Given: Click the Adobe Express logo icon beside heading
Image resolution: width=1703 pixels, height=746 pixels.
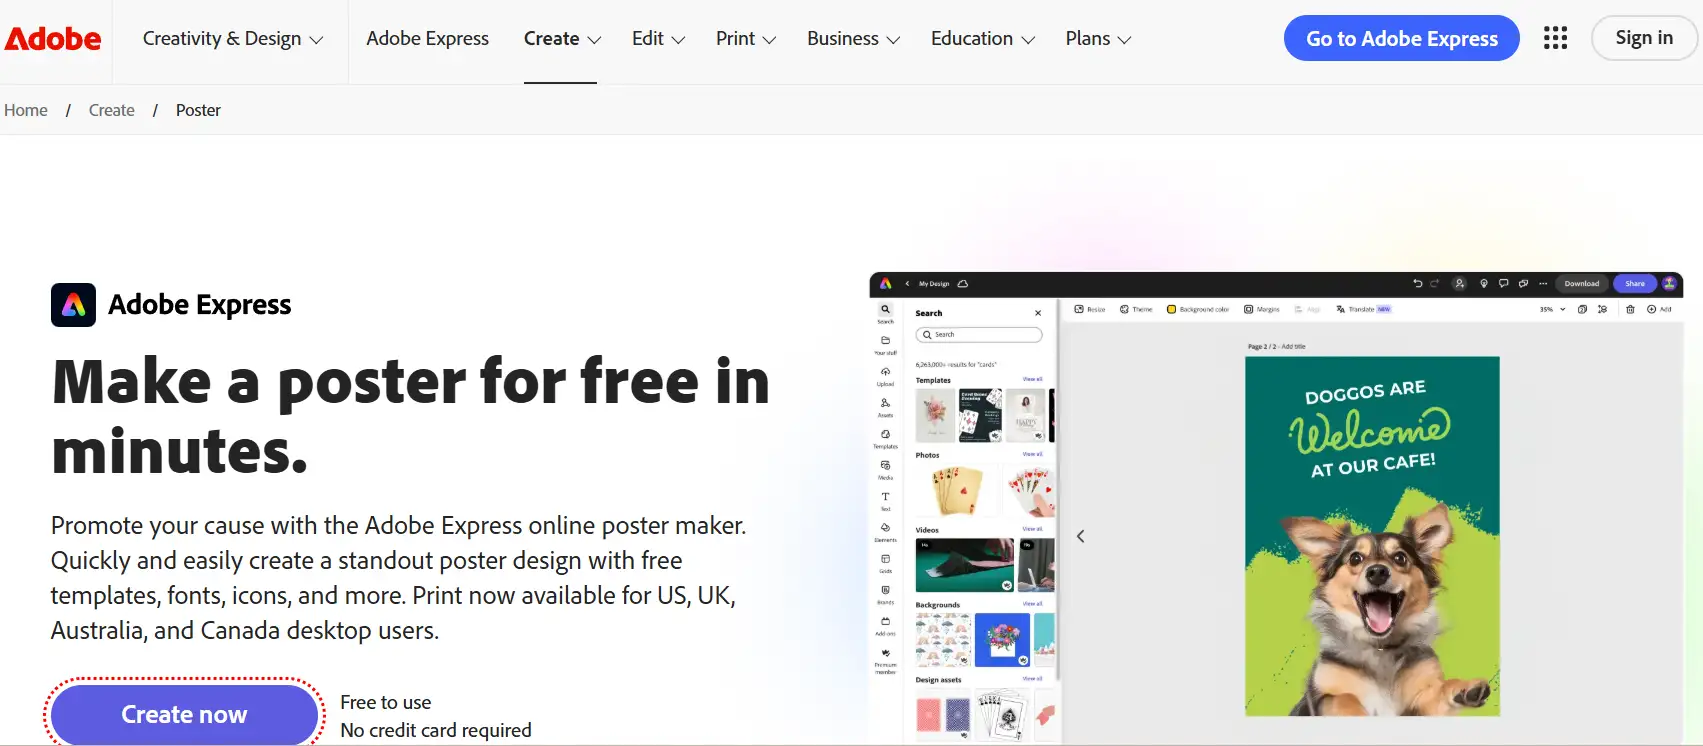Looking at the screenshot, I should [73, 305].
